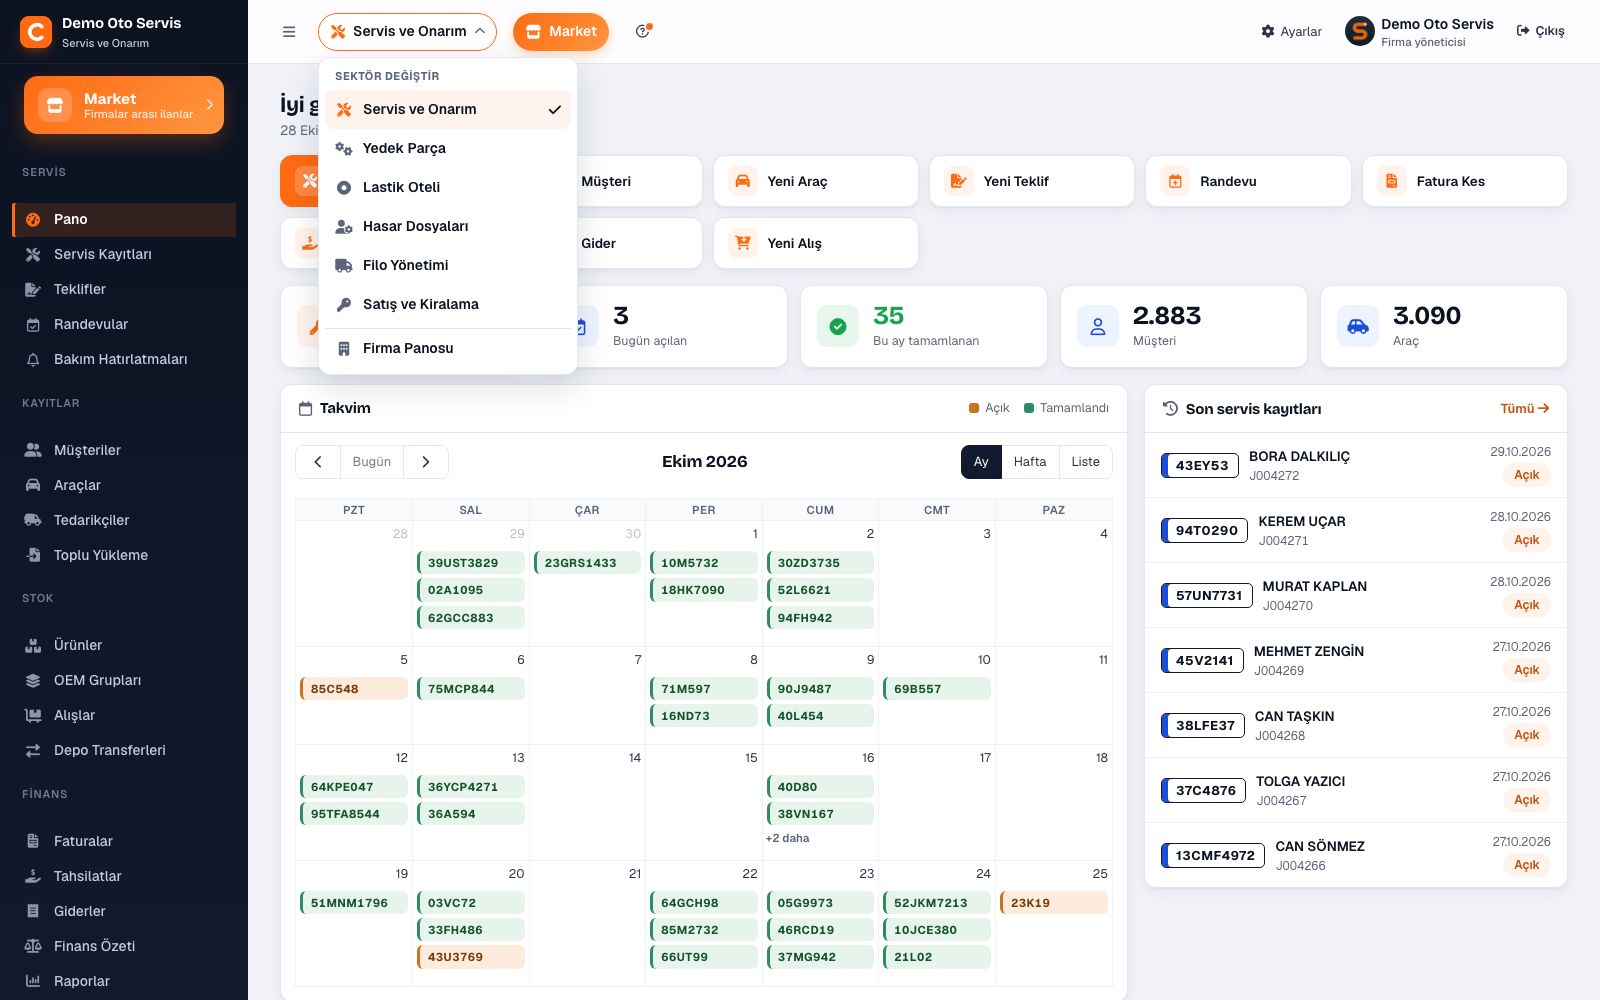Click Yeni Alış quick action

pos(816,243)
